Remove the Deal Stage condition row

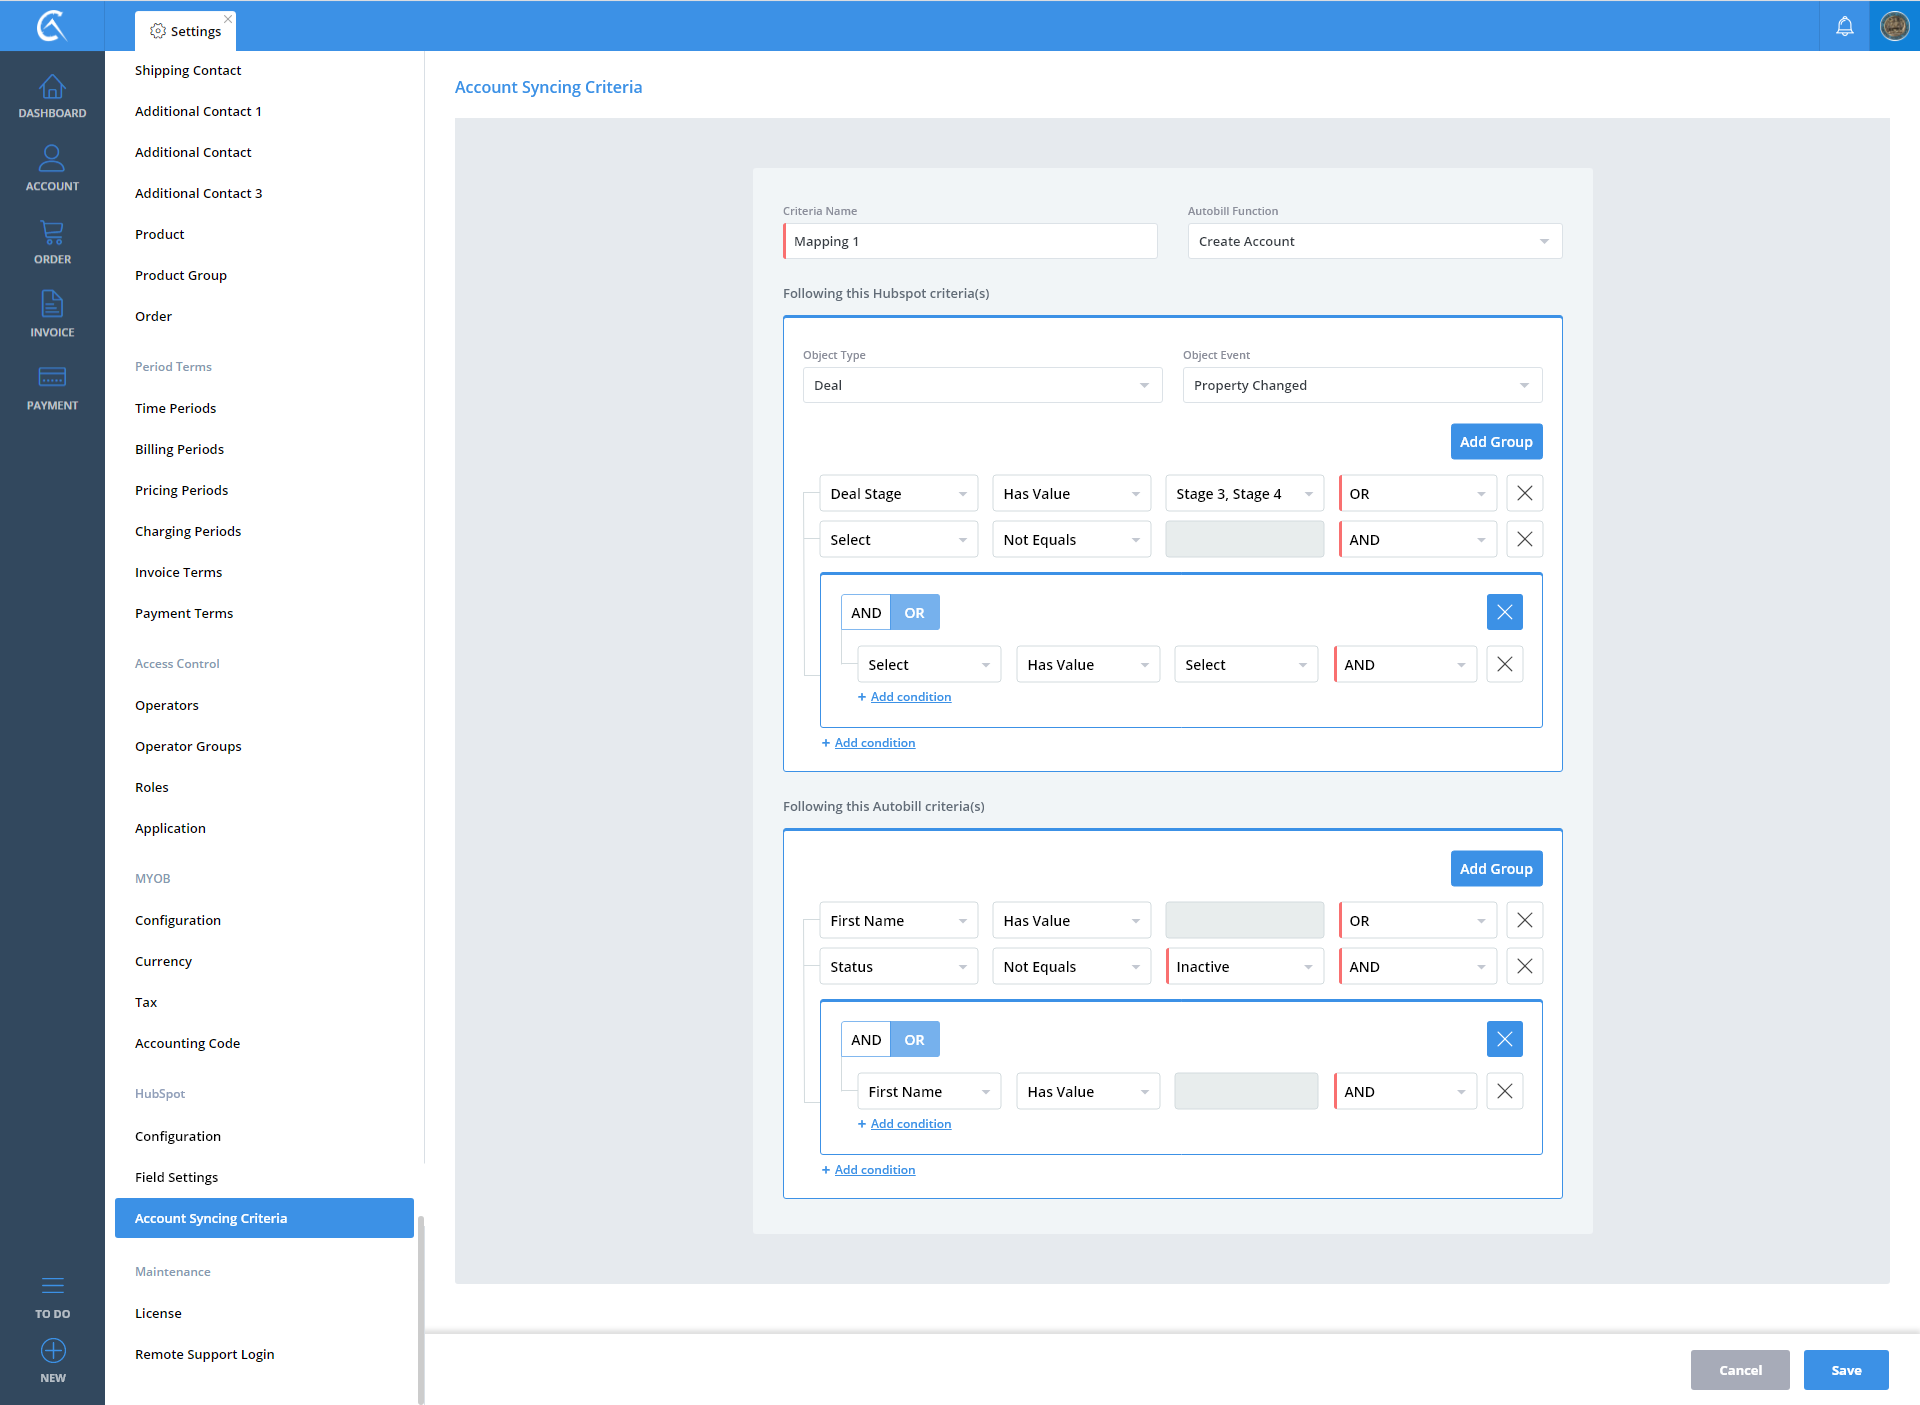pyautogui.click(x=1524, y=493)
